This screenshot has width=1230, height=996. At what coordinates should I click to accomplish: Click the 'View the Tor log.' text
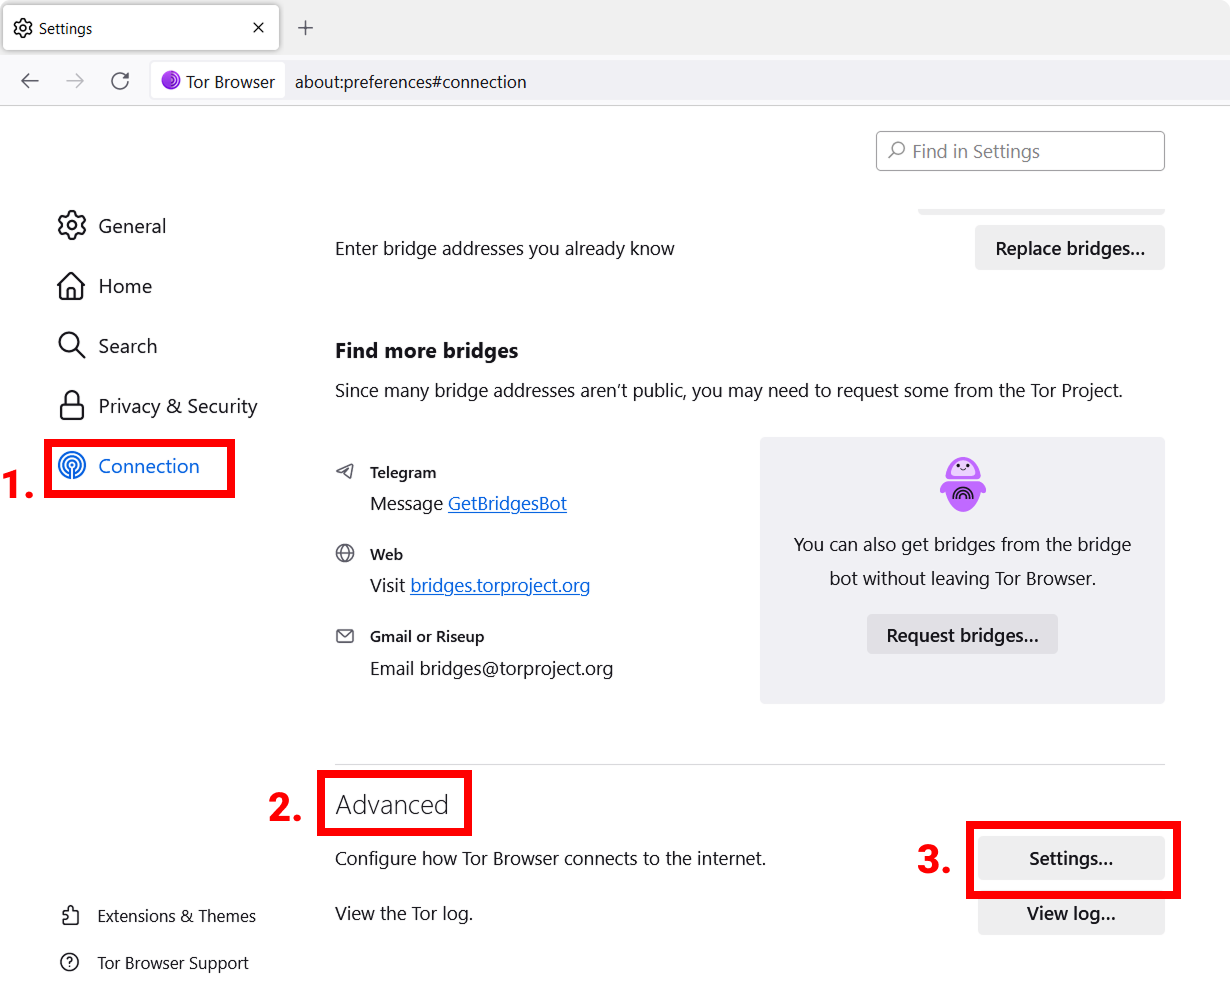click(404, 914)
